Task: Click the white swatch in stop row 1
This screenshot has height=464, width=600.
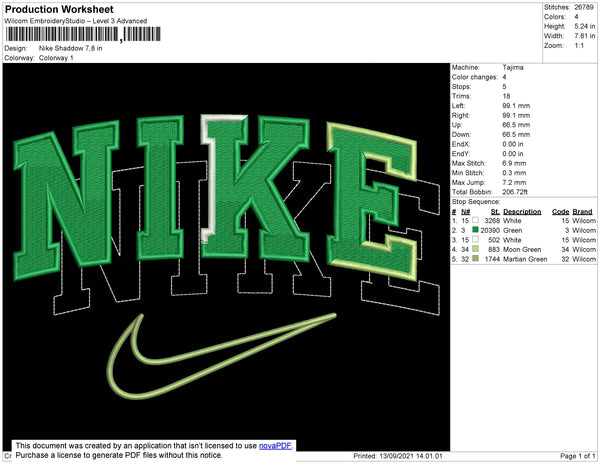Action: [x=475, y=220]
